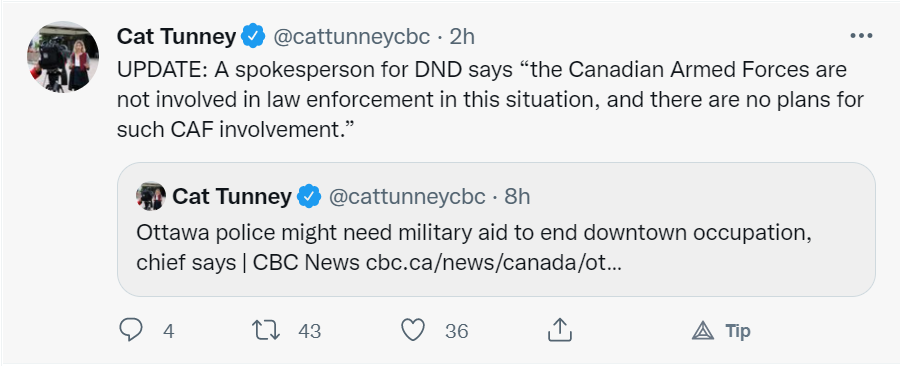
Task: Retweet this update using the retweet icon
Action: 266,330
